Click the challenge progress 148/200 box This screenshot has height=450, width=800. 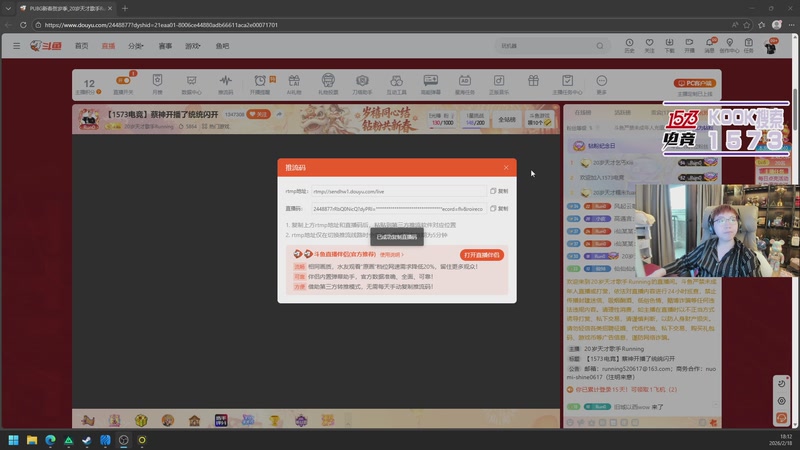pos(475,119)
